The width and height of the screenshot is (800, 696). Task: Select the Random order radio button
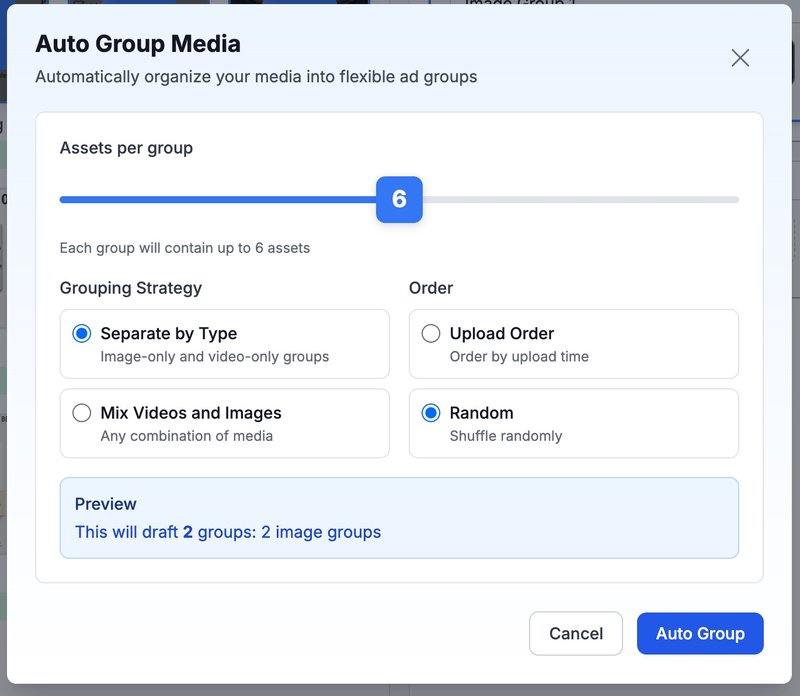[x=430, y=413]
